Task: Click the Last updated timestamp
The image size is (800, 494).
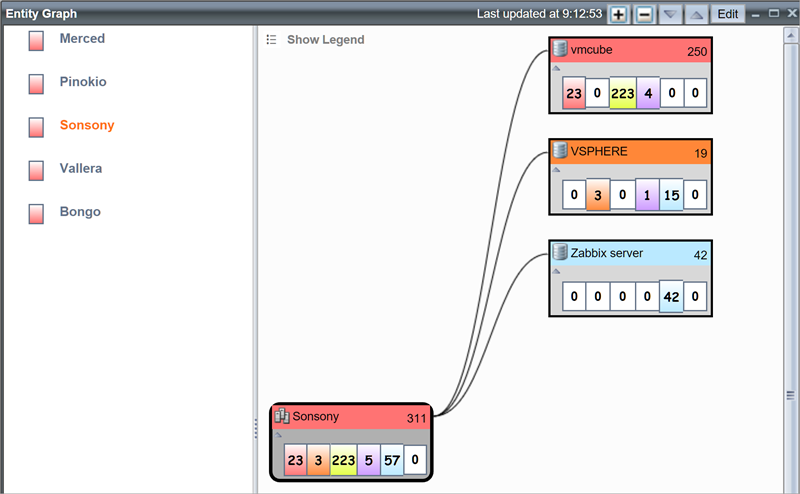Action: pos(539,14)
